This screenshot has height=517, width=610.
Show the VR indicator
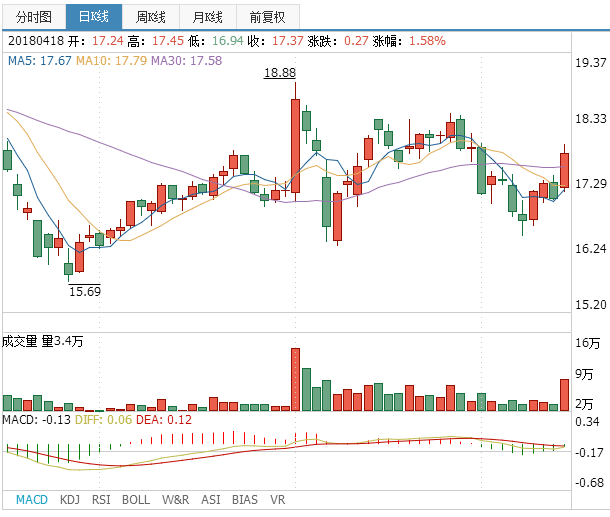click(277, 499)
